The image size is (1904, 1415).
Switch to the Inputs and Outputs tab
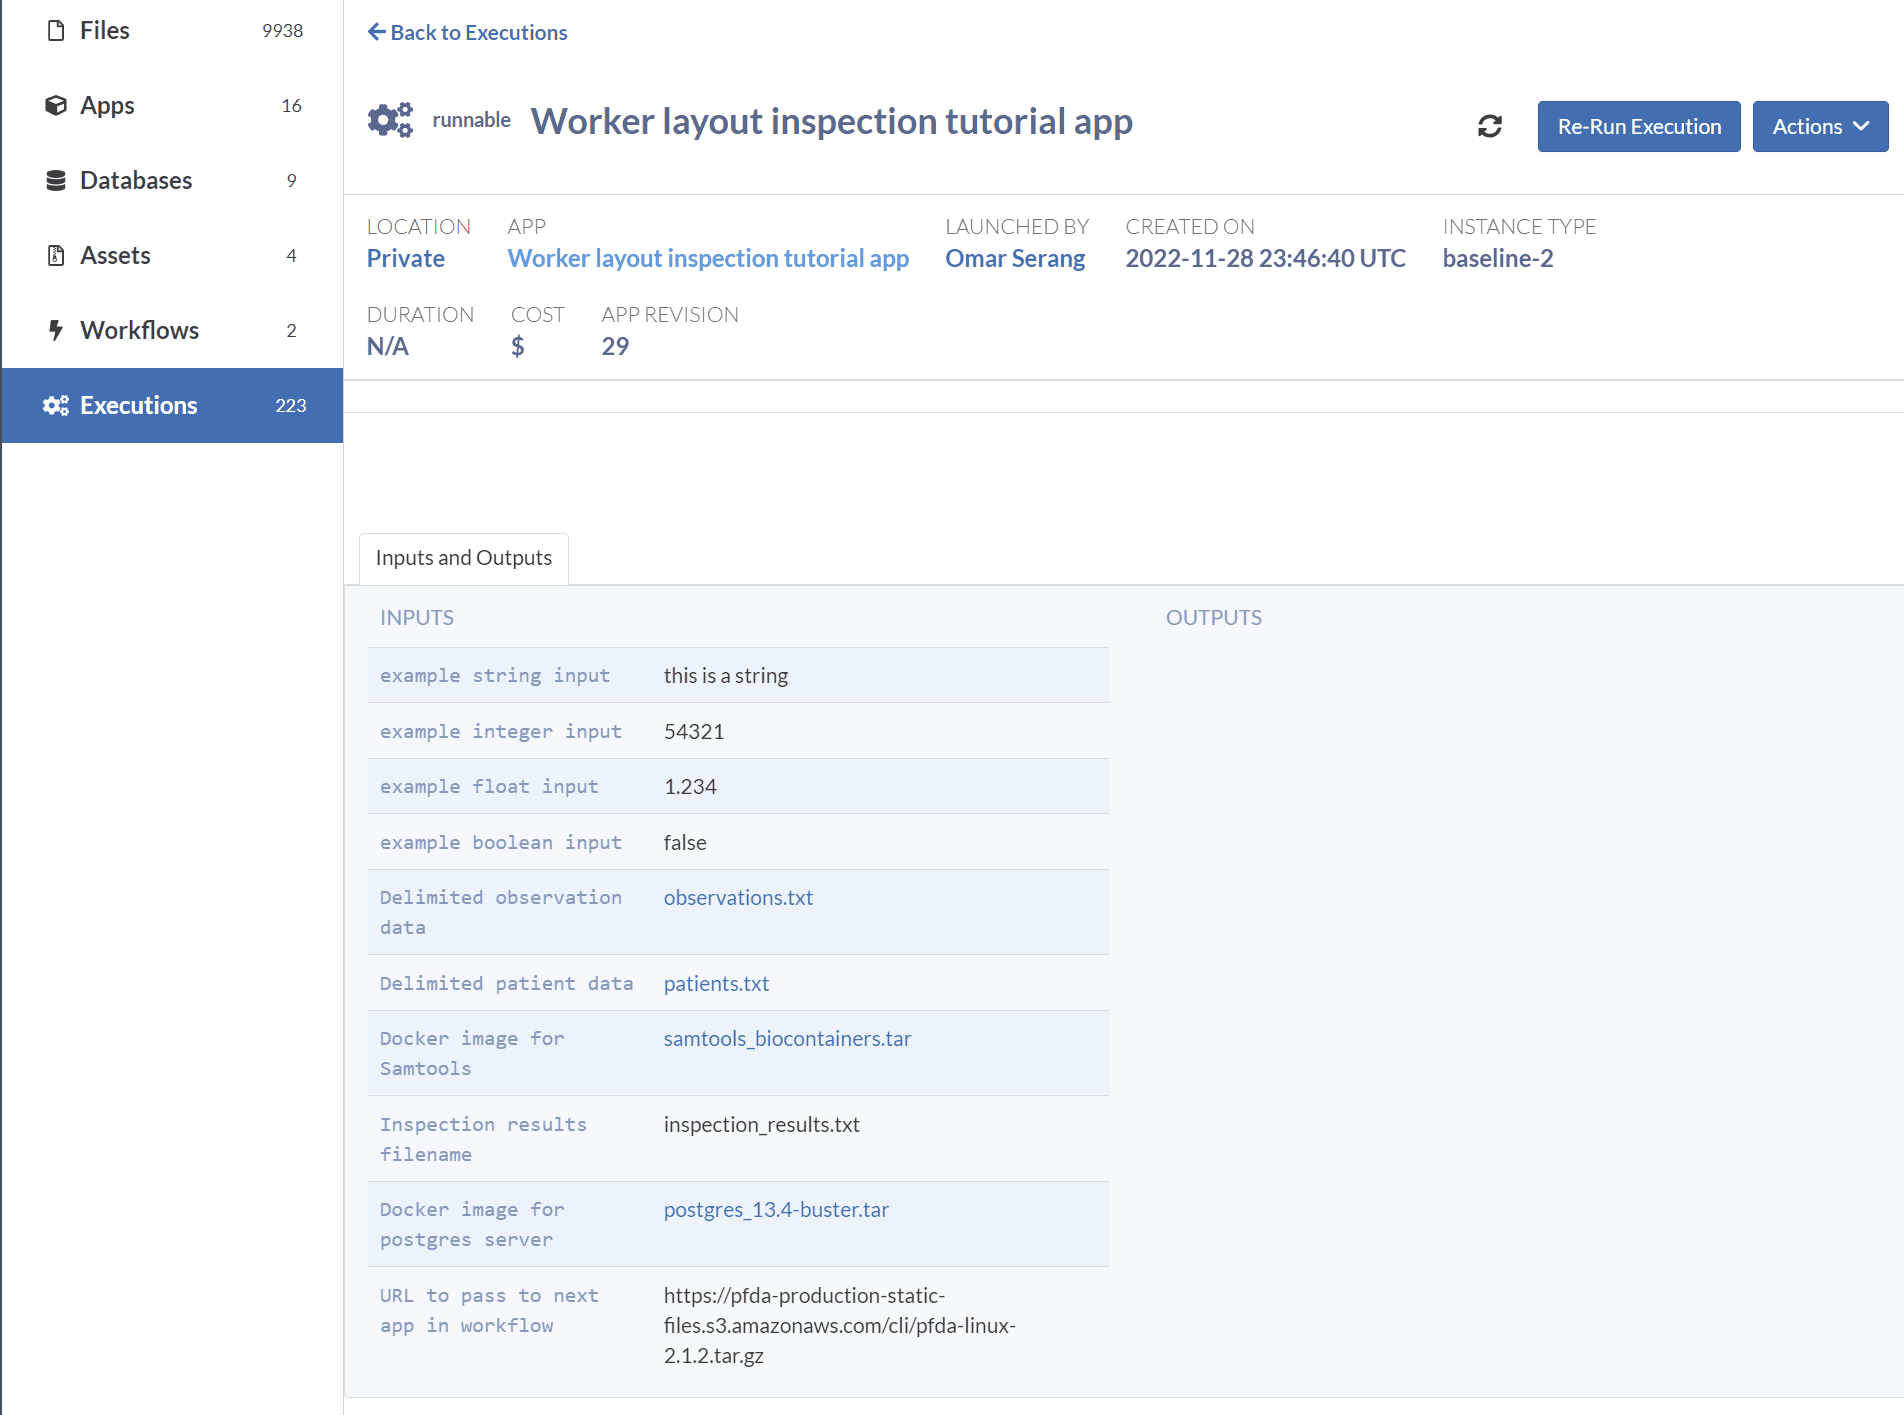coord(463,558)
